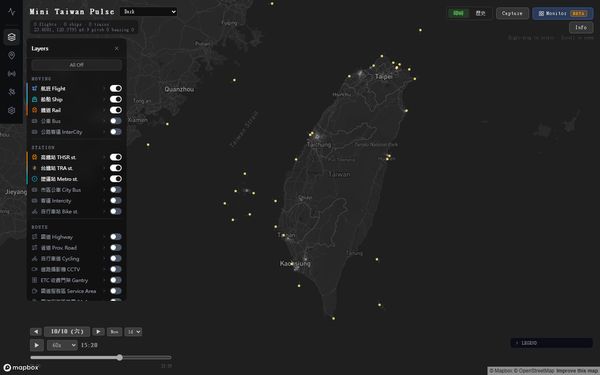Expand the Rail layer options chevron
Image resolution: width=600 pixels, height=375 pixels.
click(104, 110)
